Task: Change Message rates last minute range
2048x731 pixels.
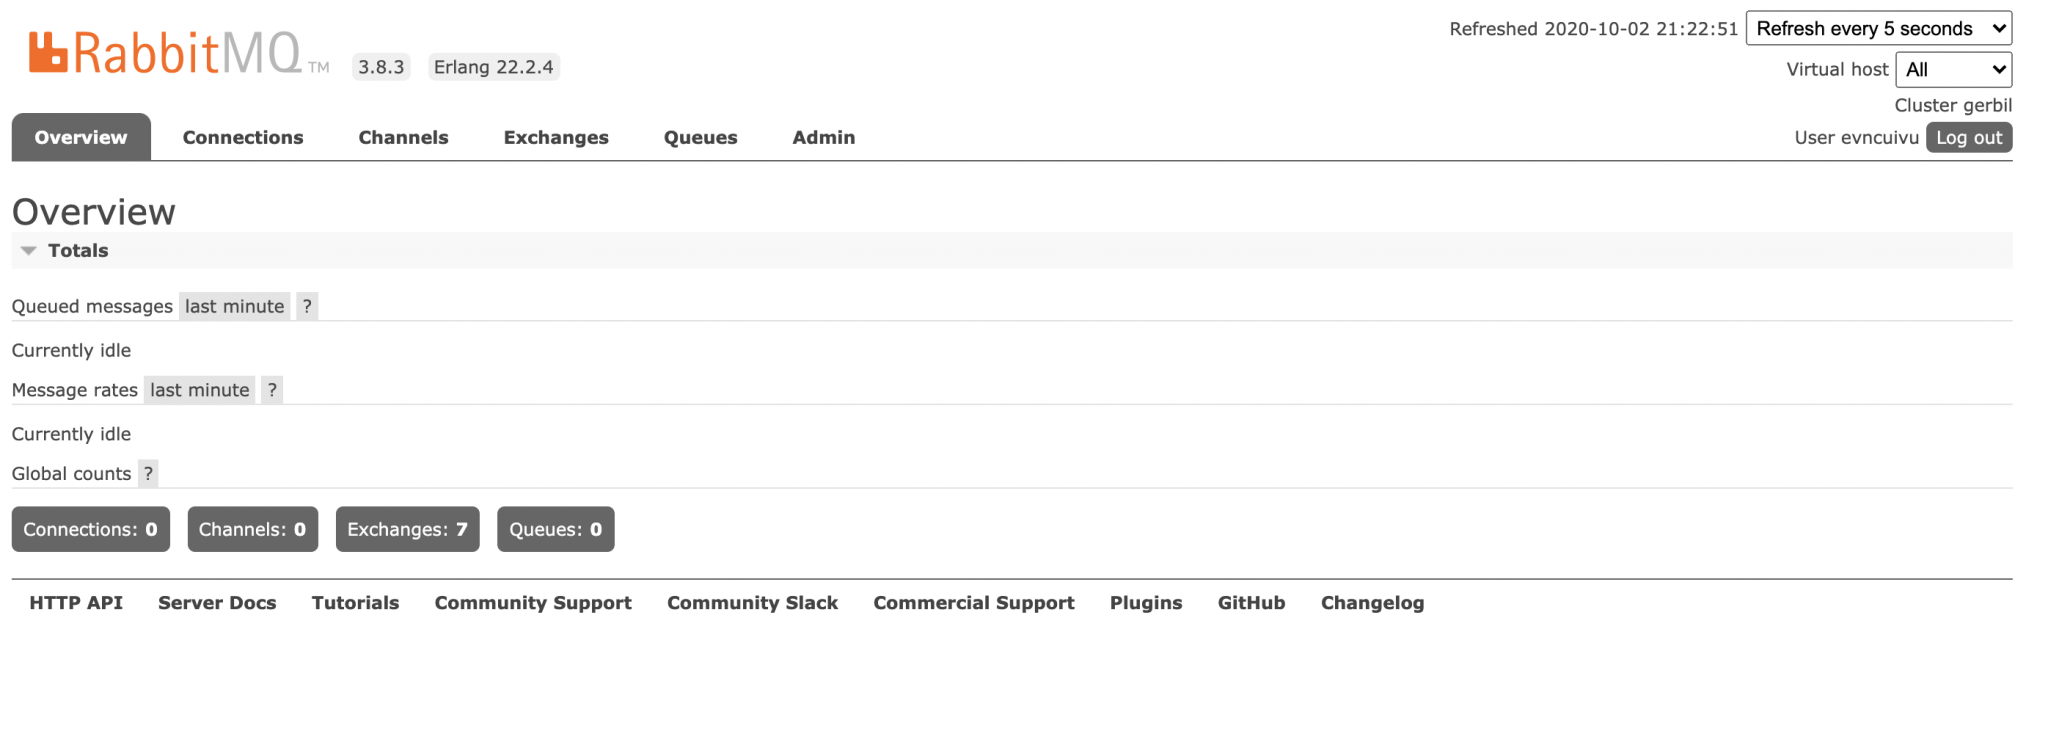Action: [199, 390]
